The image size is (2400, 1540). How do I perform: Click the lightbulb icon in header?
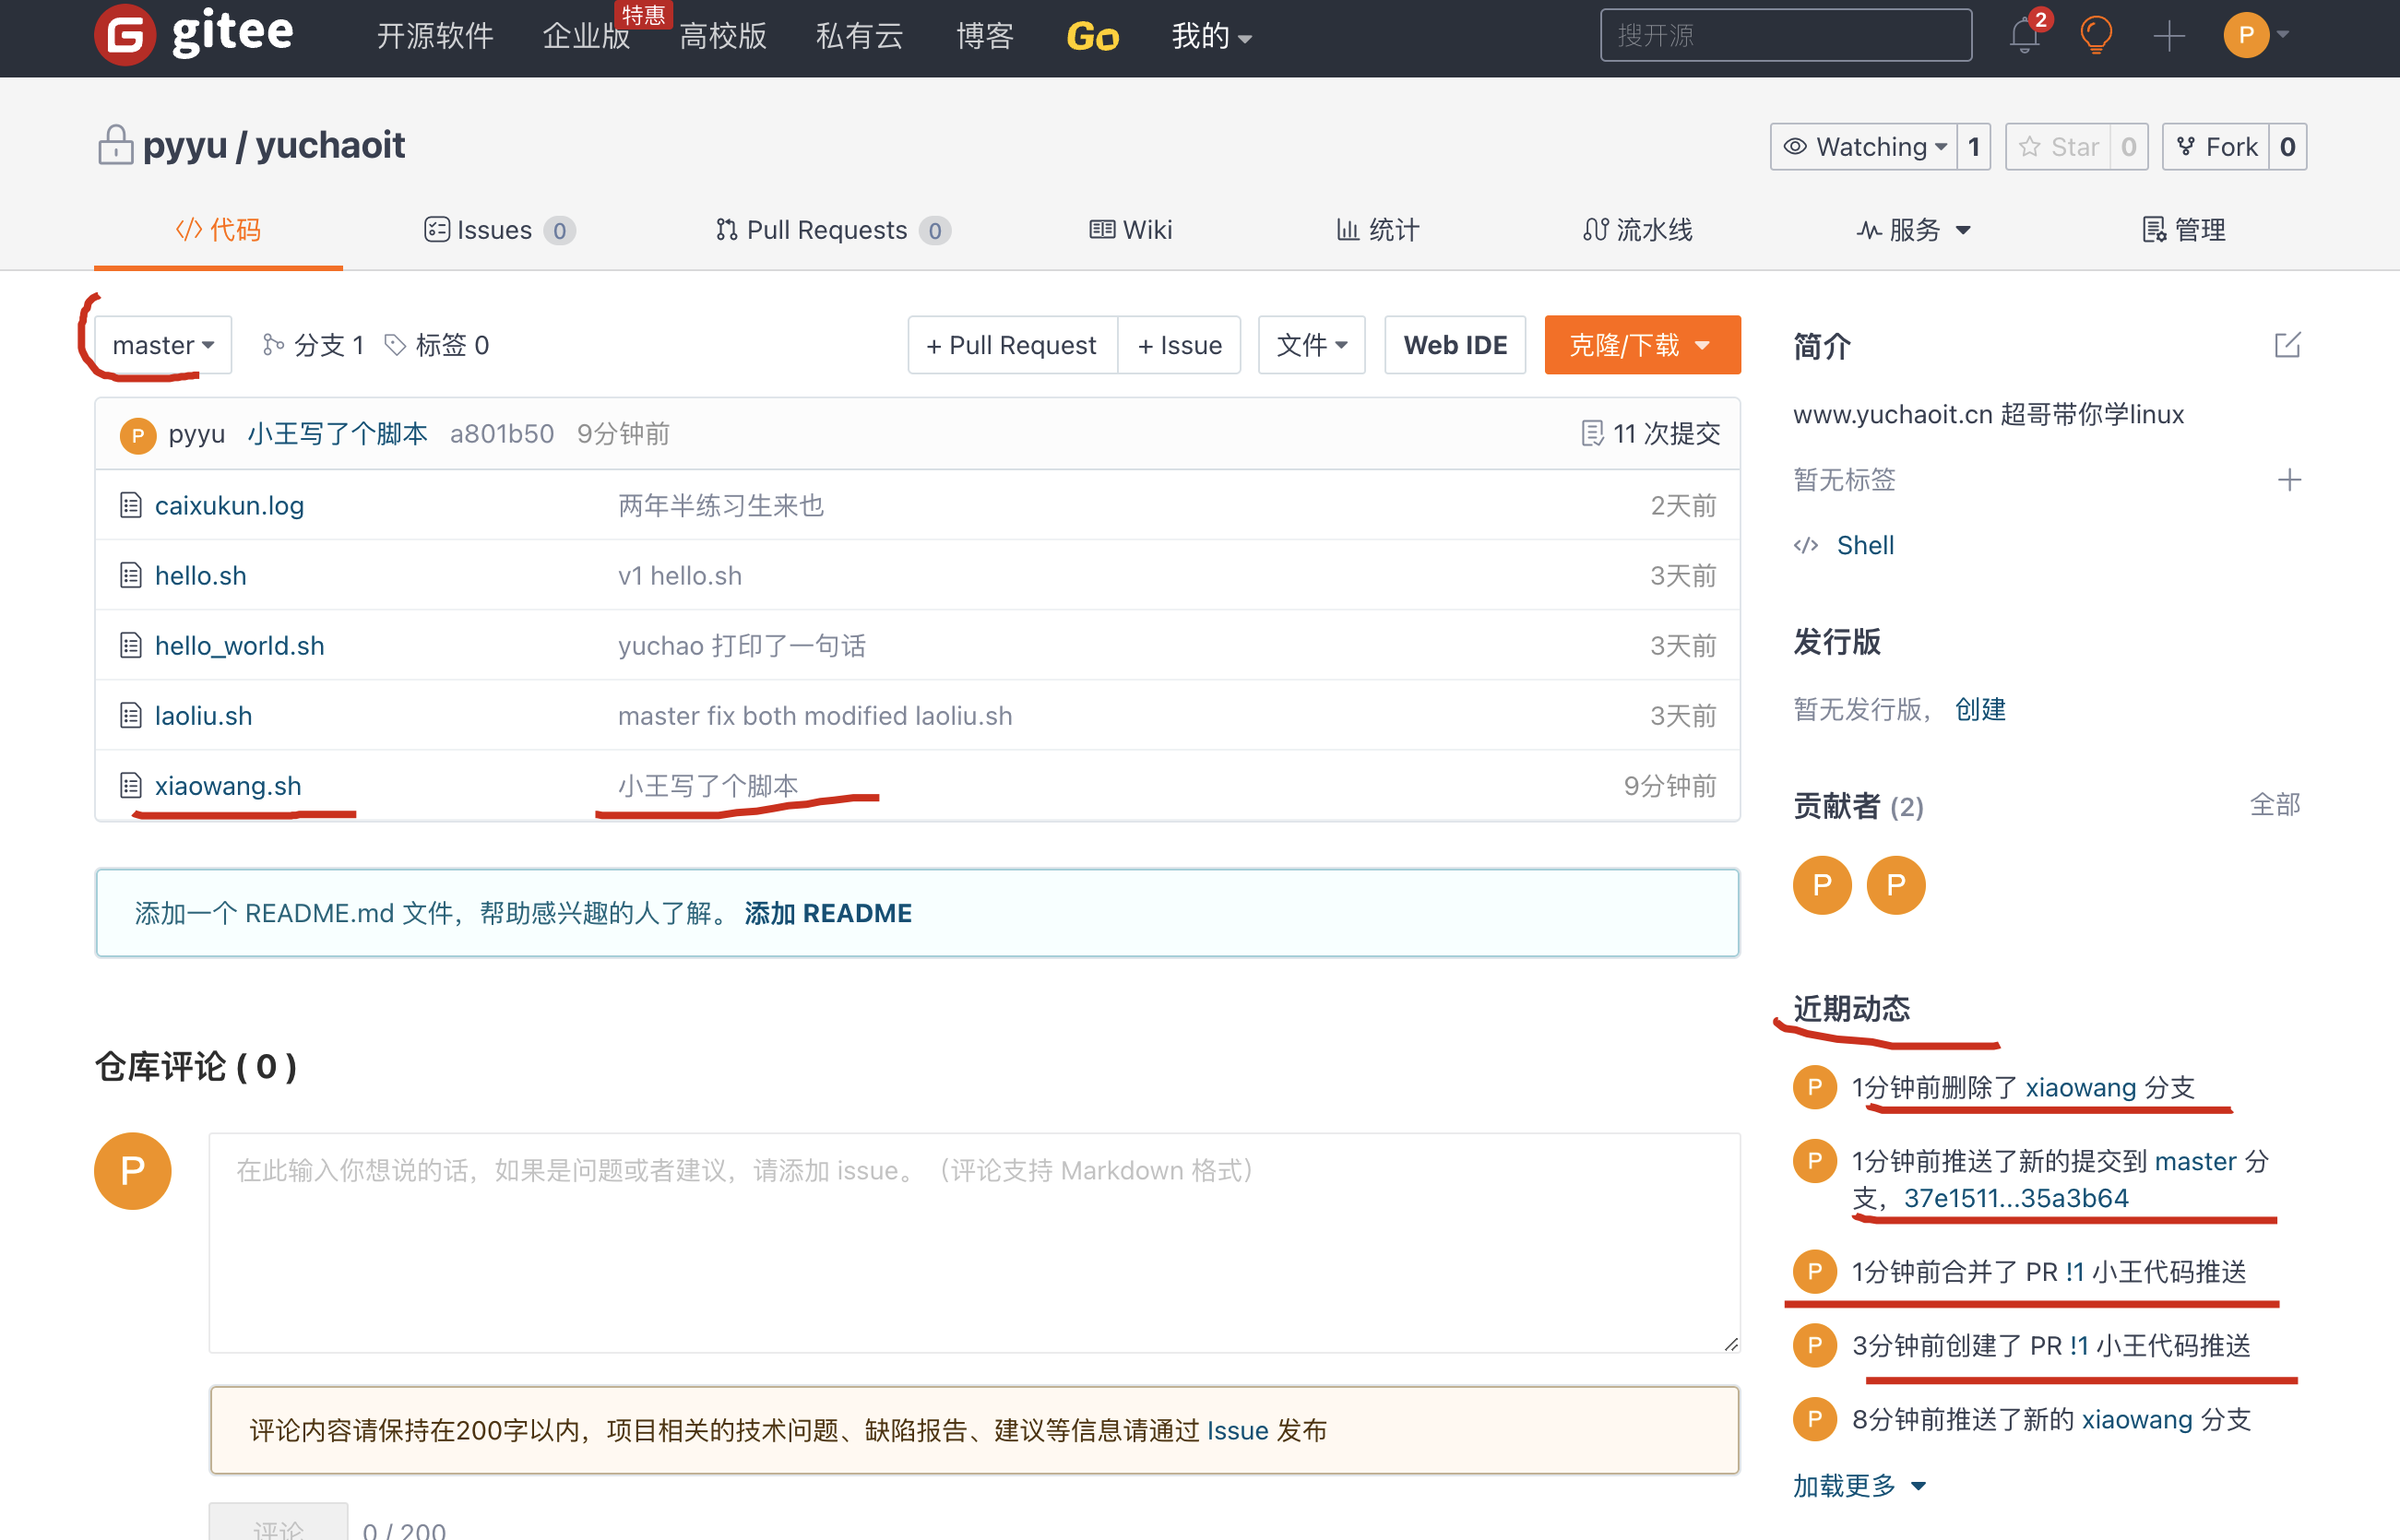(x=2096, y=36)
